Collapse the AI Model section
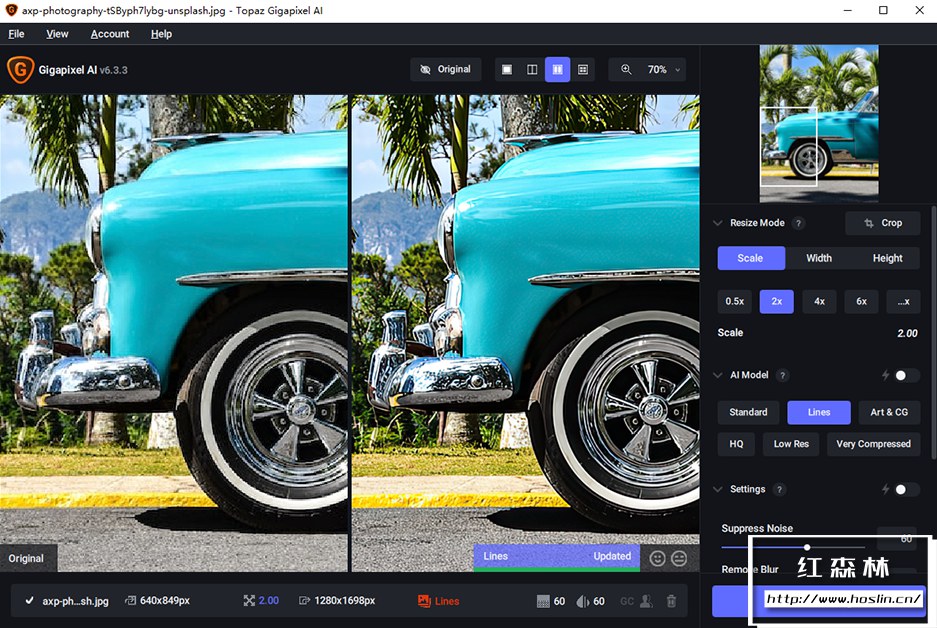The image size is (937, 628). (x=717, y=375)
